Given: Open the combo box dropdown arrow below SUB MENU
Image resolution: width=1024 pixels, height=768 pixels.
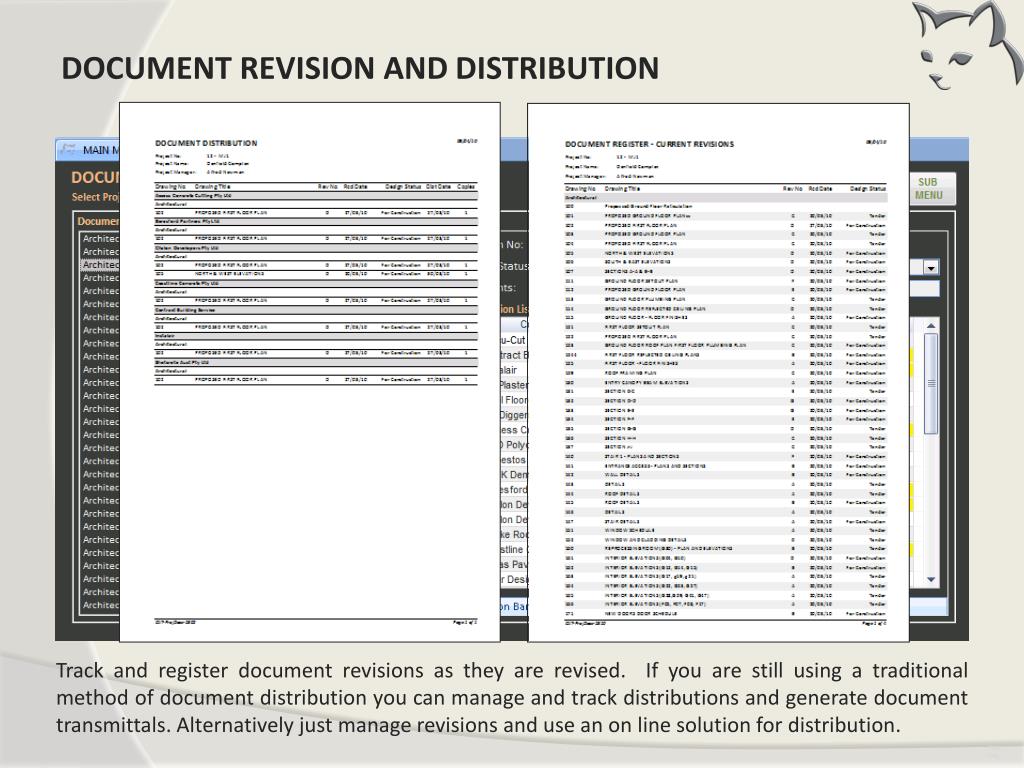Looking at the screenshot, I should tap(931, 267).
